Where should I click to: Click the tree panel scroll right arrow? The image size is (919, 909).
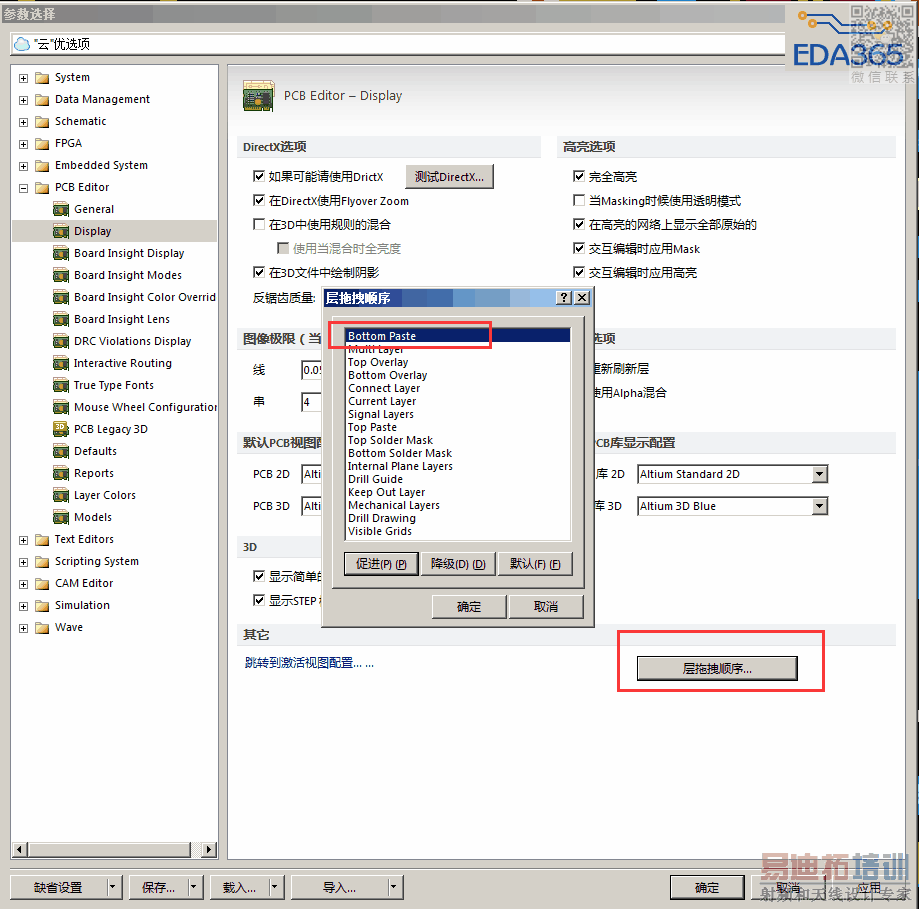(209, 849)
